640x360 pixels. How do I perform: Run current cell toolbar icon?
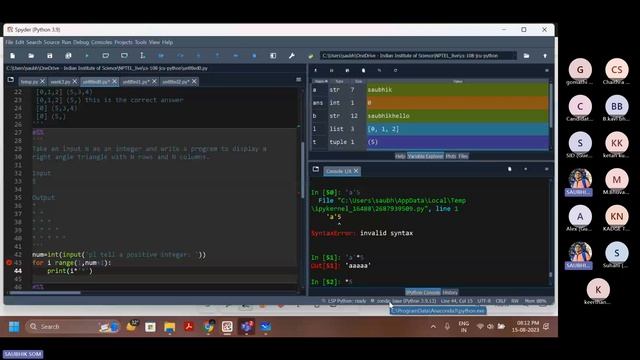click(x=105, y=56)
